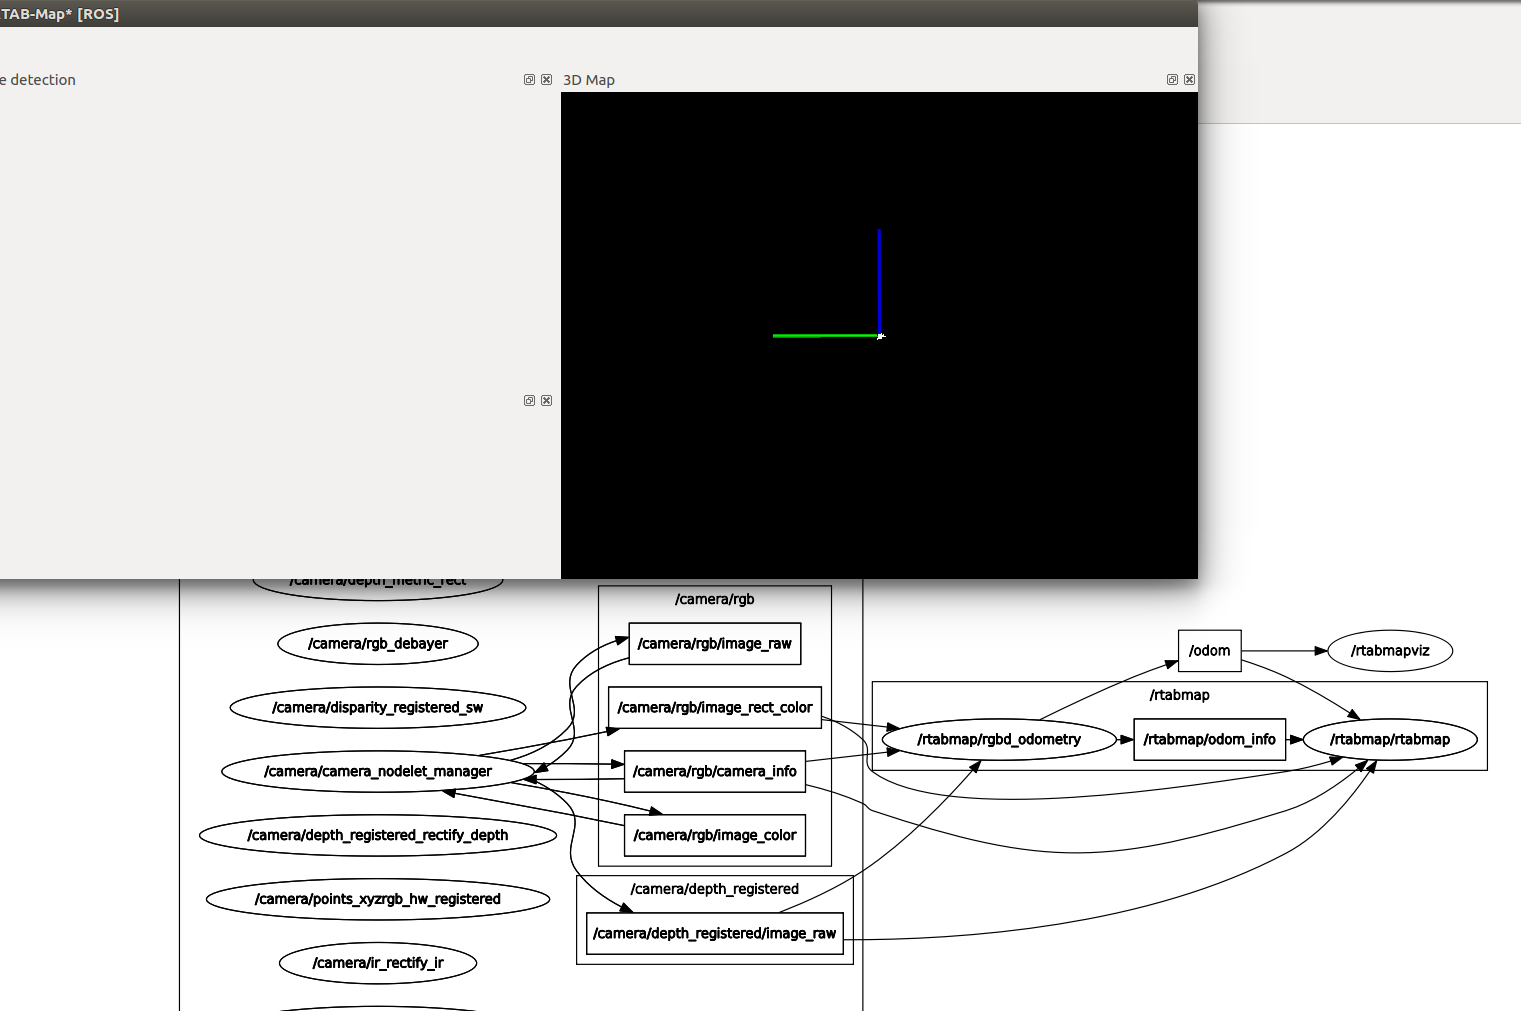Select the /odom topic node
The image size is (1521, 1011).
click(x=1209, y=651)
